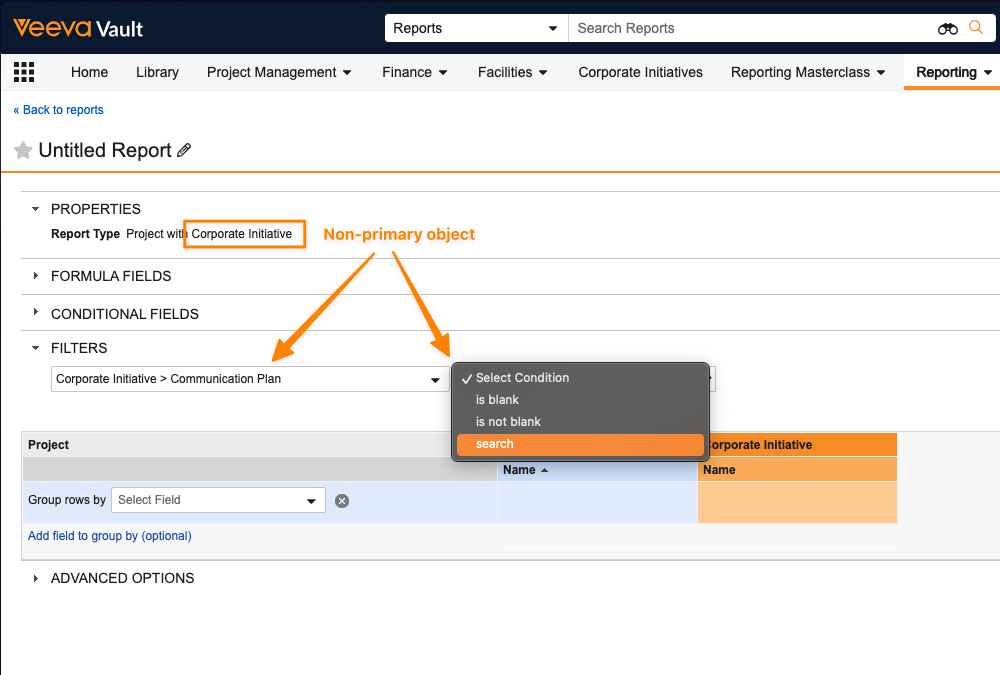Click the orange magnifier search icon
Screen dimensions: 1000x675
[x=976, y=27]
